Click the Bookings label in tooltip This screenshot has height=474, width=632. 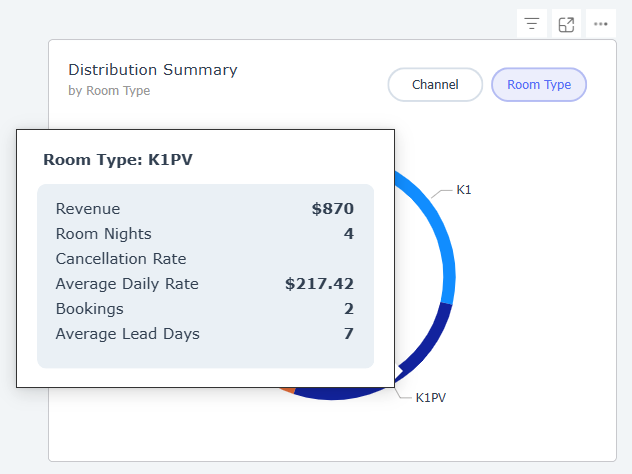point(90,309)
